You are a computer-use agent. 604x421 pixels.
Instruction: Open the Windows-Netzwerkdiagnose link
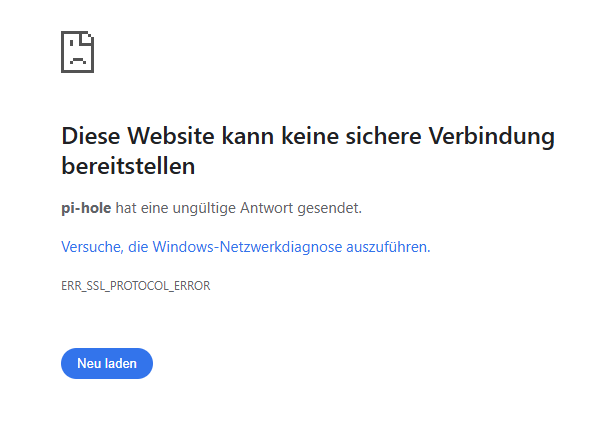(x=247, y=247)
